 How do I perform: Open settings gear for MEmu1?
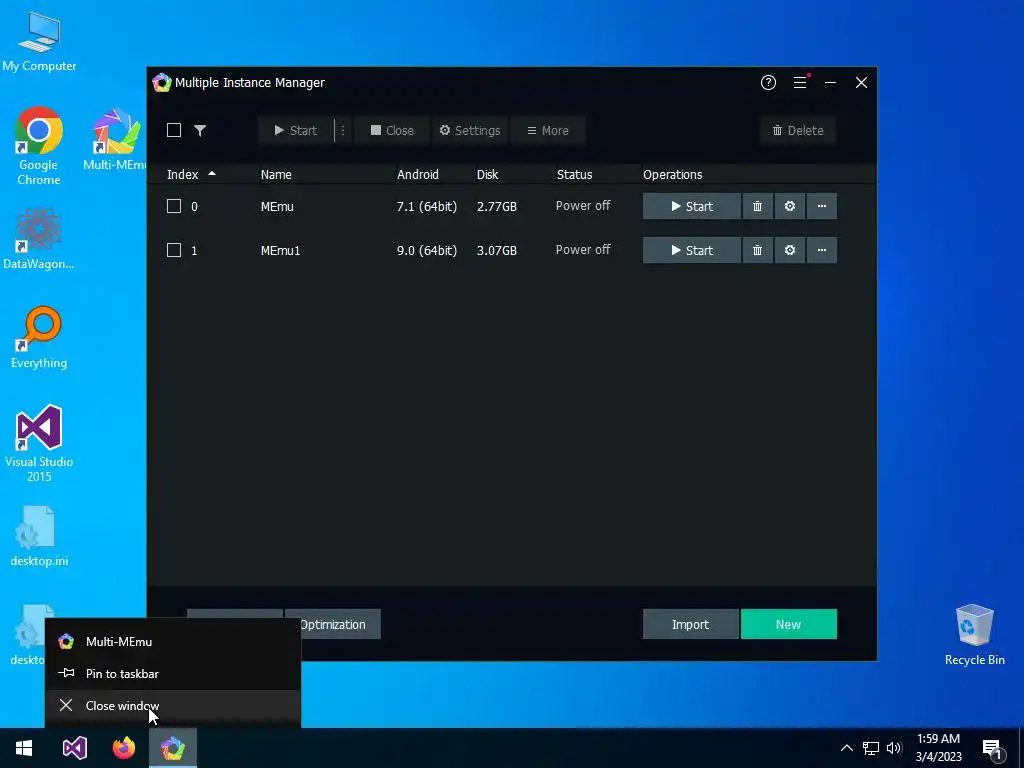tap(790, 250)
